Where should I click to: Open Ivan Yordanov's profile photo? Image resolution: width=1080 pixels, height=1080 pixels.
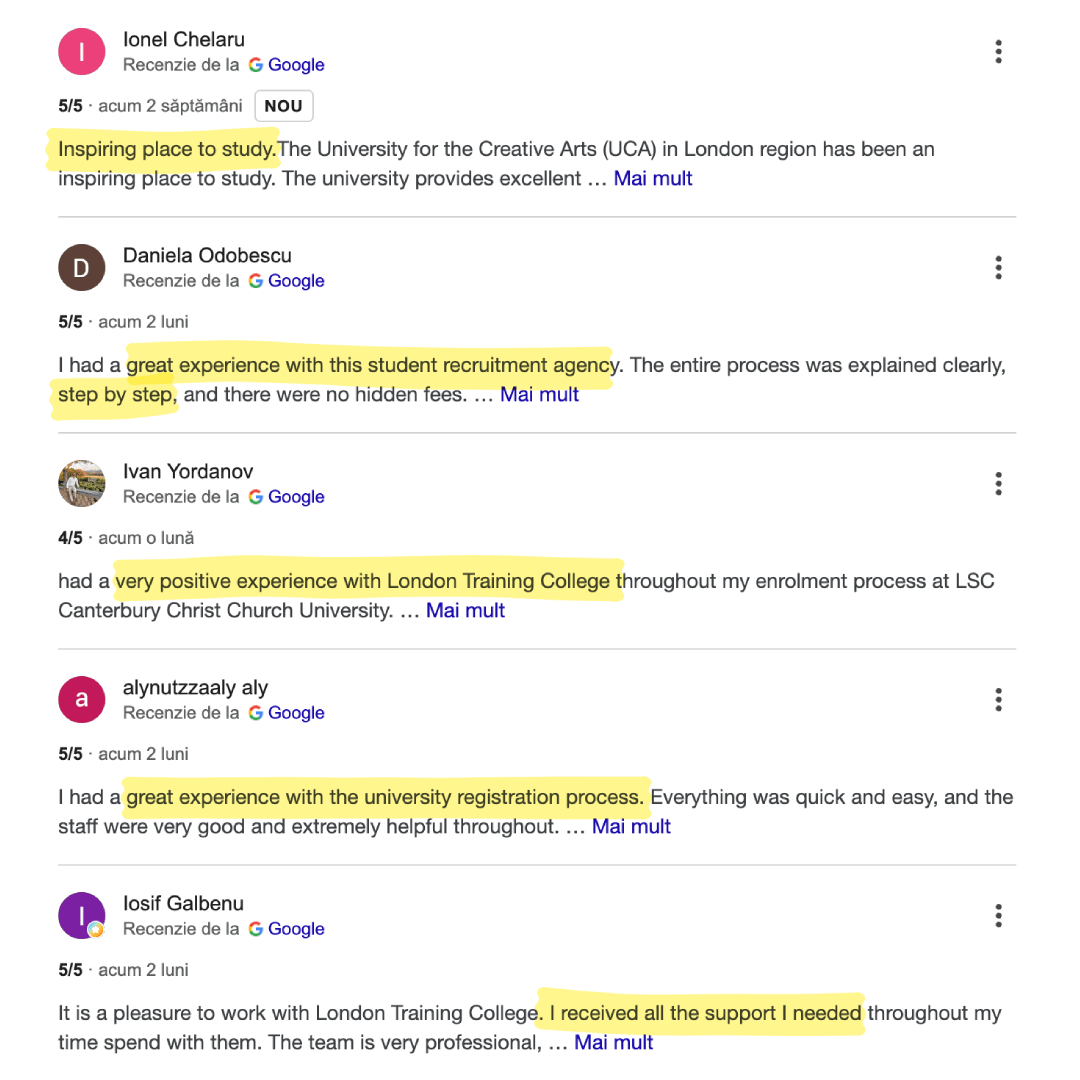coord(82,484)
